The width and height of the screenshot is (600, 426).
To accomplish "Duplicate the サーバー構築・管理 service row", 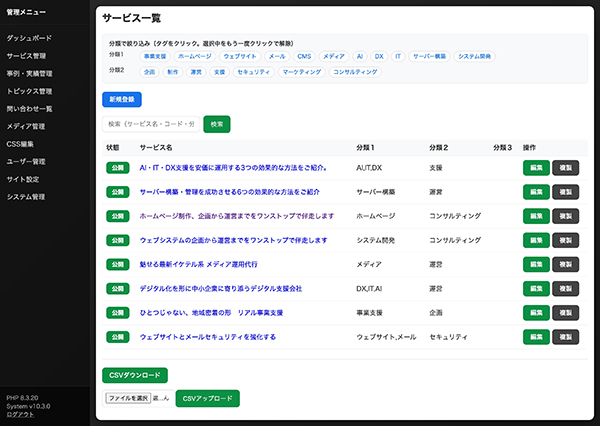I will click(x=565, y=192).
